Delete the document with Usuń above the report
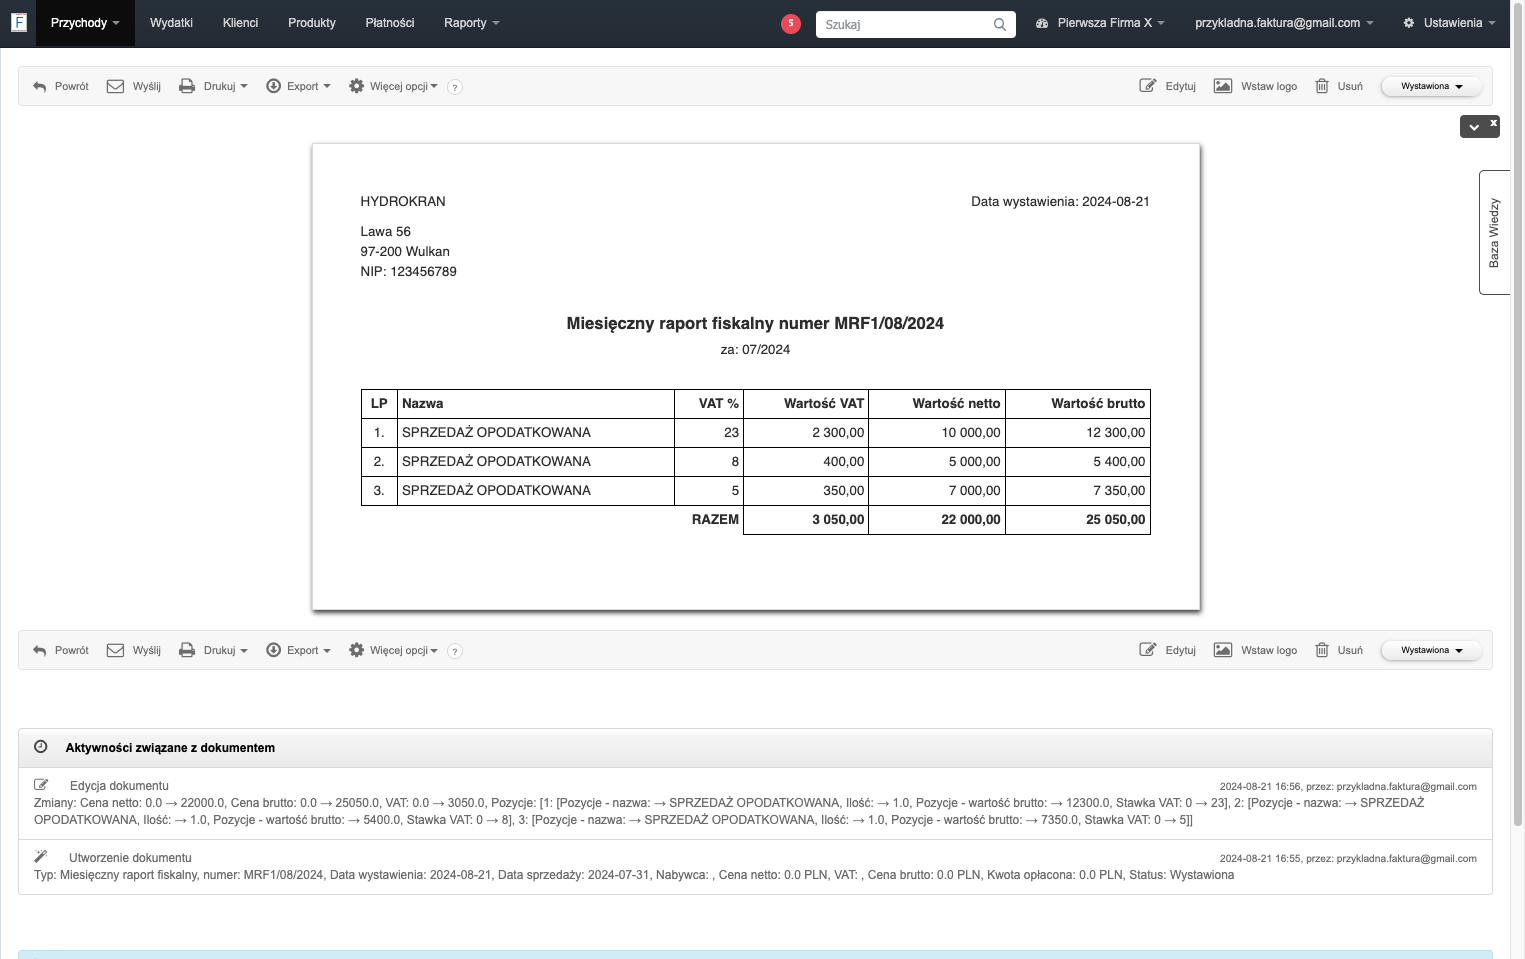This screenshot has width=1525, height=959. 1339,86
